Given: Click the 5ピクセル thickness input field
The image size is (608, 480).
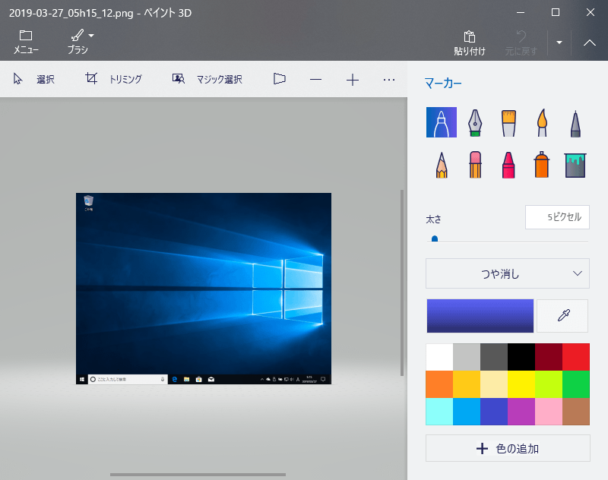Looking at the screenshot, I should pos(557,217).
